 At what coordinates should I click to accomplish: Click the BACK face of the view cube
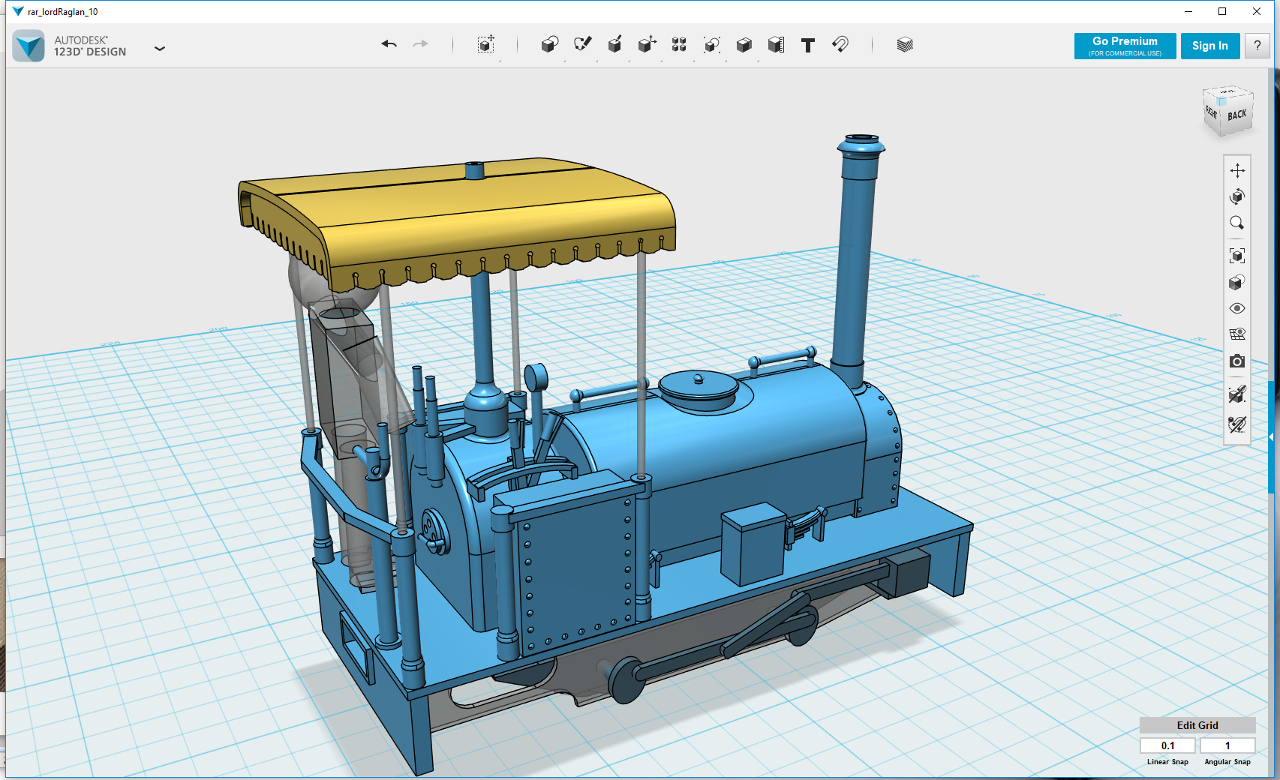tap(1237, 114)
